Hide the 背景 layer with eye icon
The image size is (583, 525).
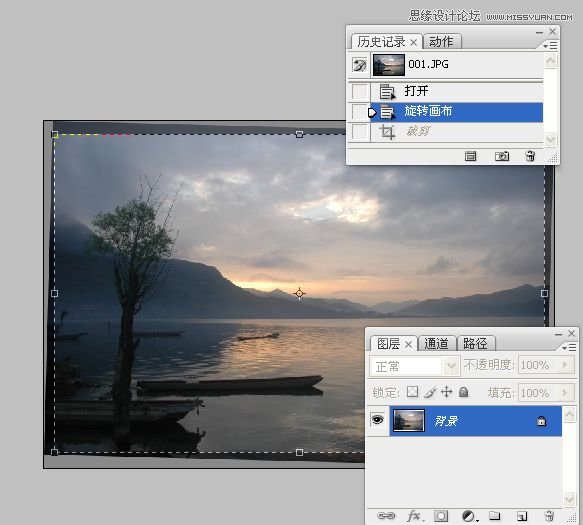point(377,420)
